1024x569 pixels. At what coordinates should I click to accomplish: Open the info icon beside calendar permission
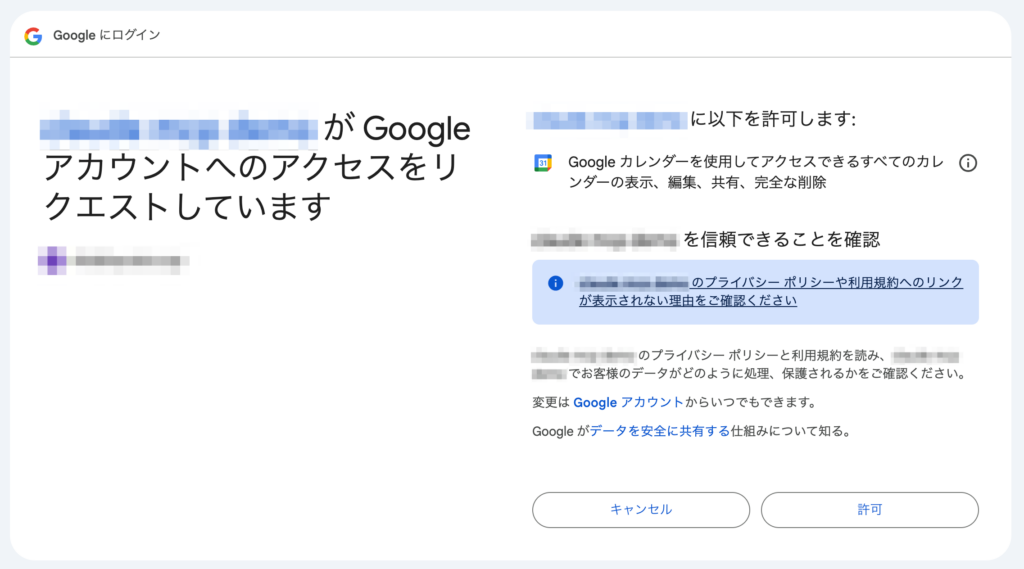(x=967, y=163)
